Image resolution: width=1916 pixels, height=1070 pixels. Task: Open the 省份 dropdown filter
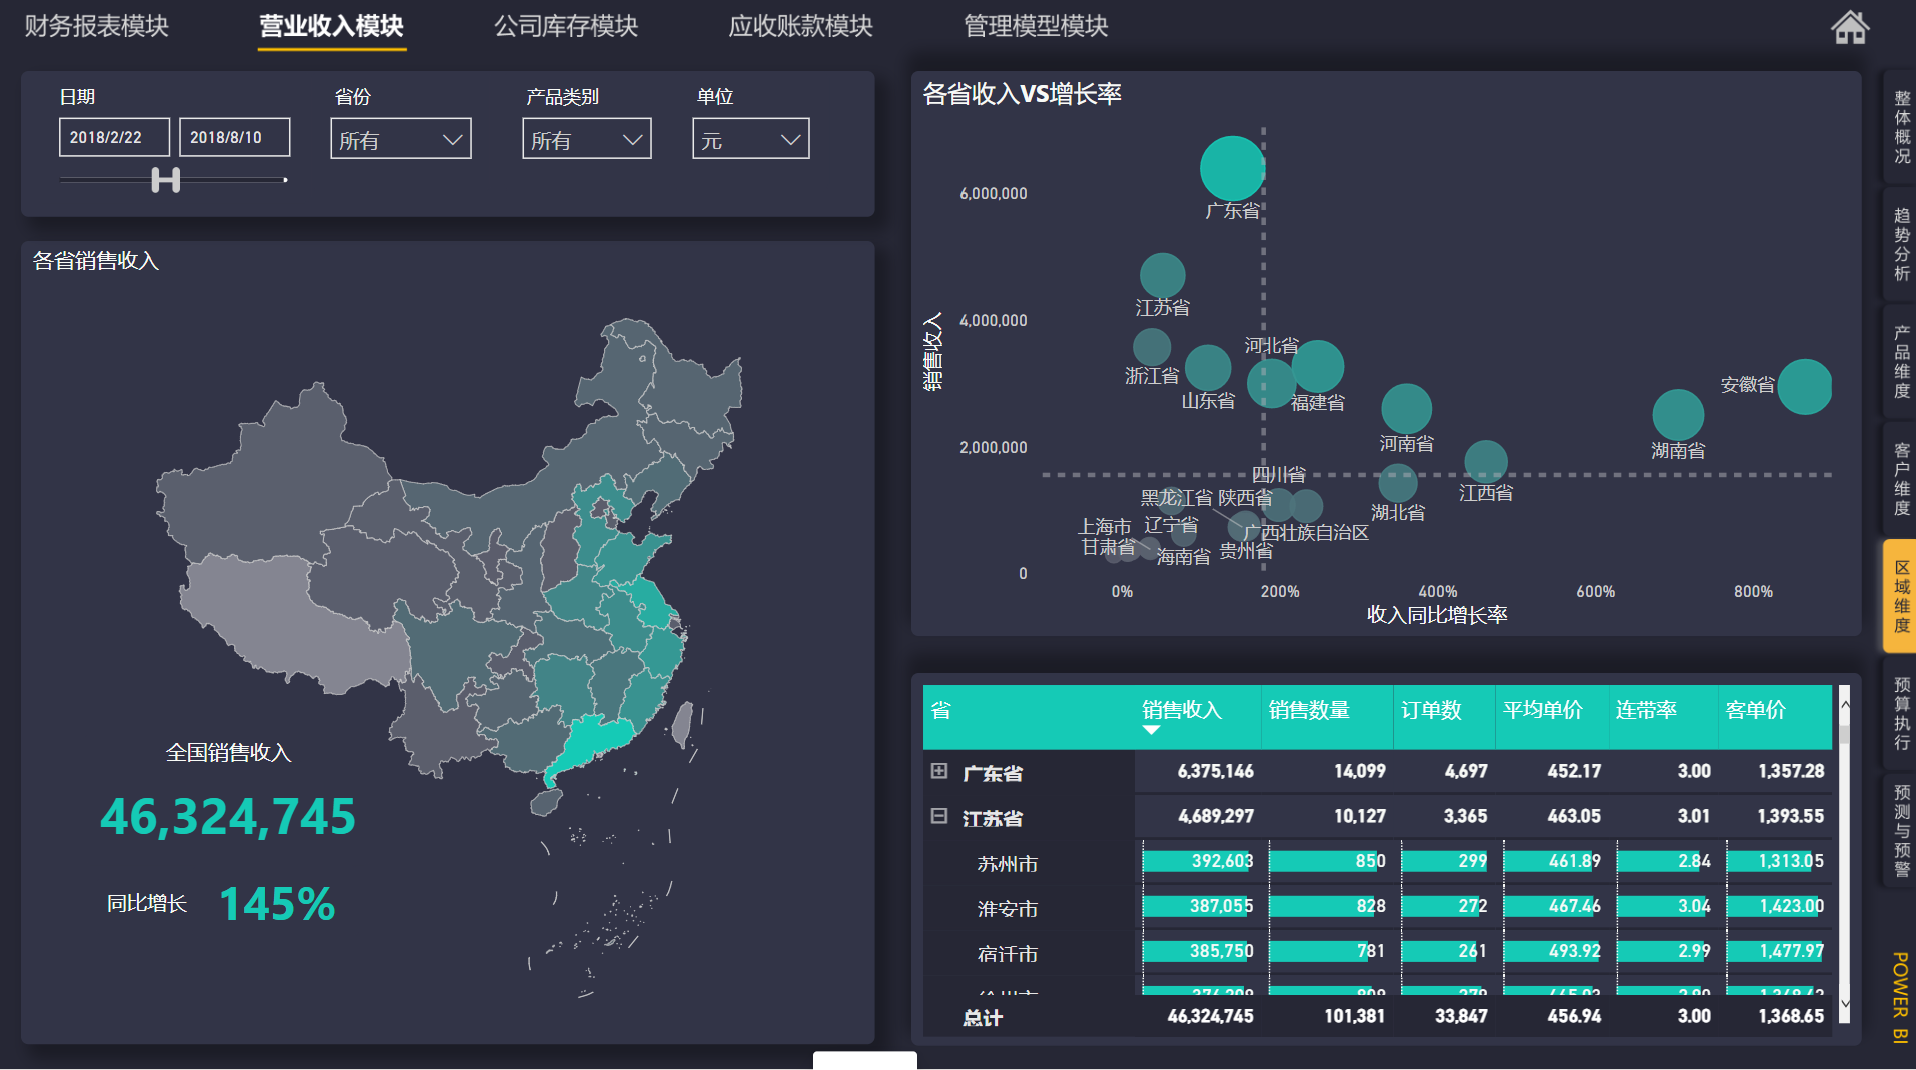(400, 139)
